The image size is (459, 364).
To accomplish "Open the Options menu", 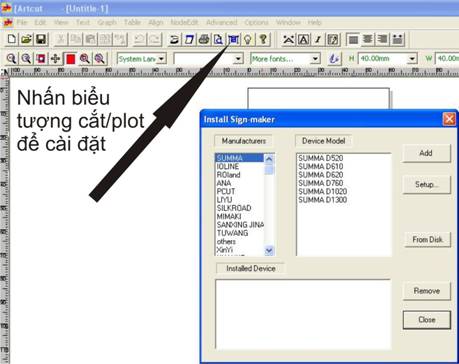I will (x=257, y=23).
